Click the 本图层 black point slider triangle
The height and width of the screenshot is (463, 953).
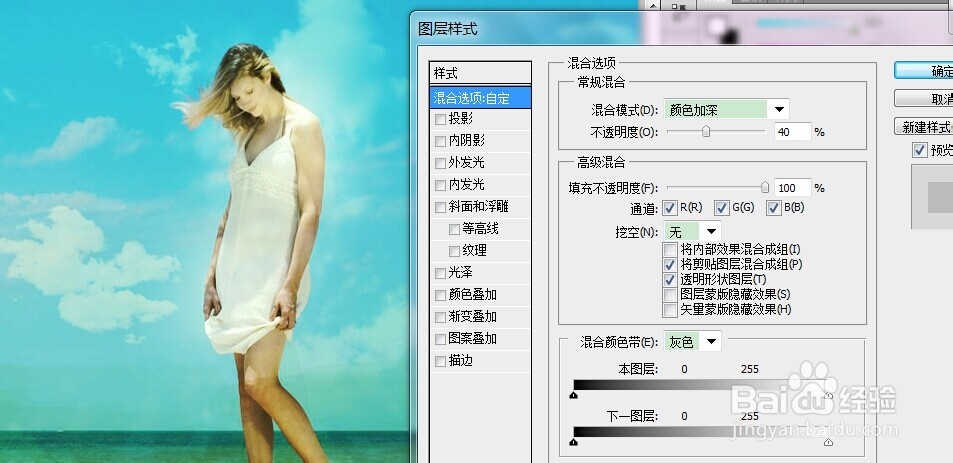[x=573, y=396]
